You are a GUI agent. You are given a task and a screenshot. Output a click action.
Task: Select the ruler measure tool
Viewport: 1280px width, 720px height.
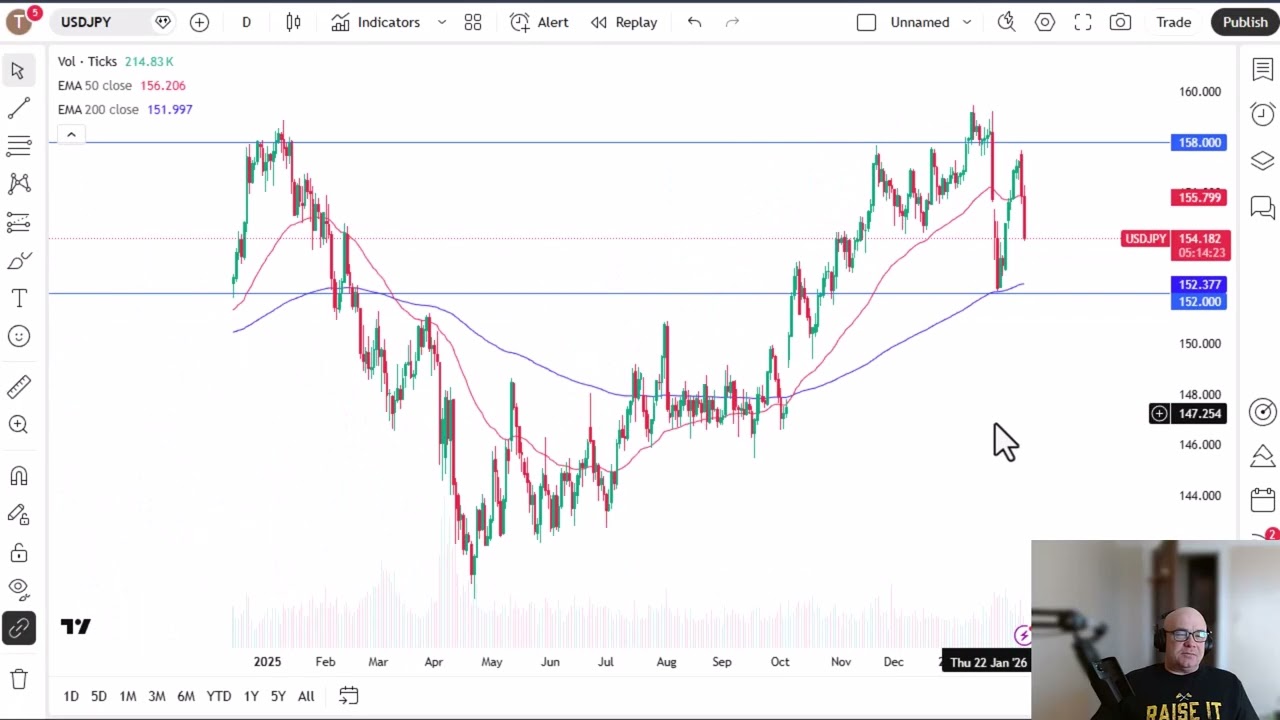coord(18,387)
